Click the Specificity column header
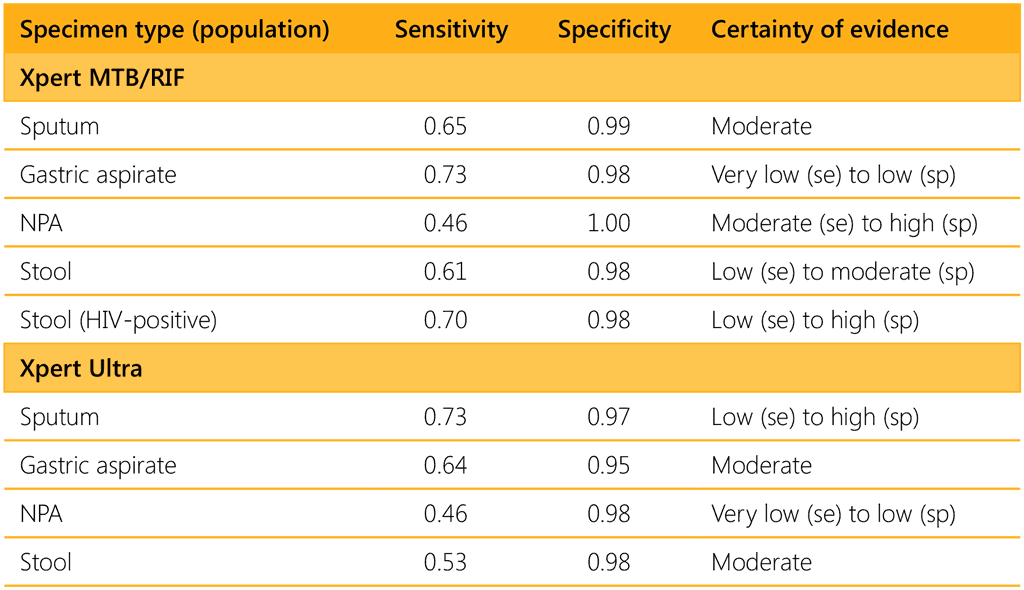The height and width of the screenshot is (590, 1024). (614, 30)
